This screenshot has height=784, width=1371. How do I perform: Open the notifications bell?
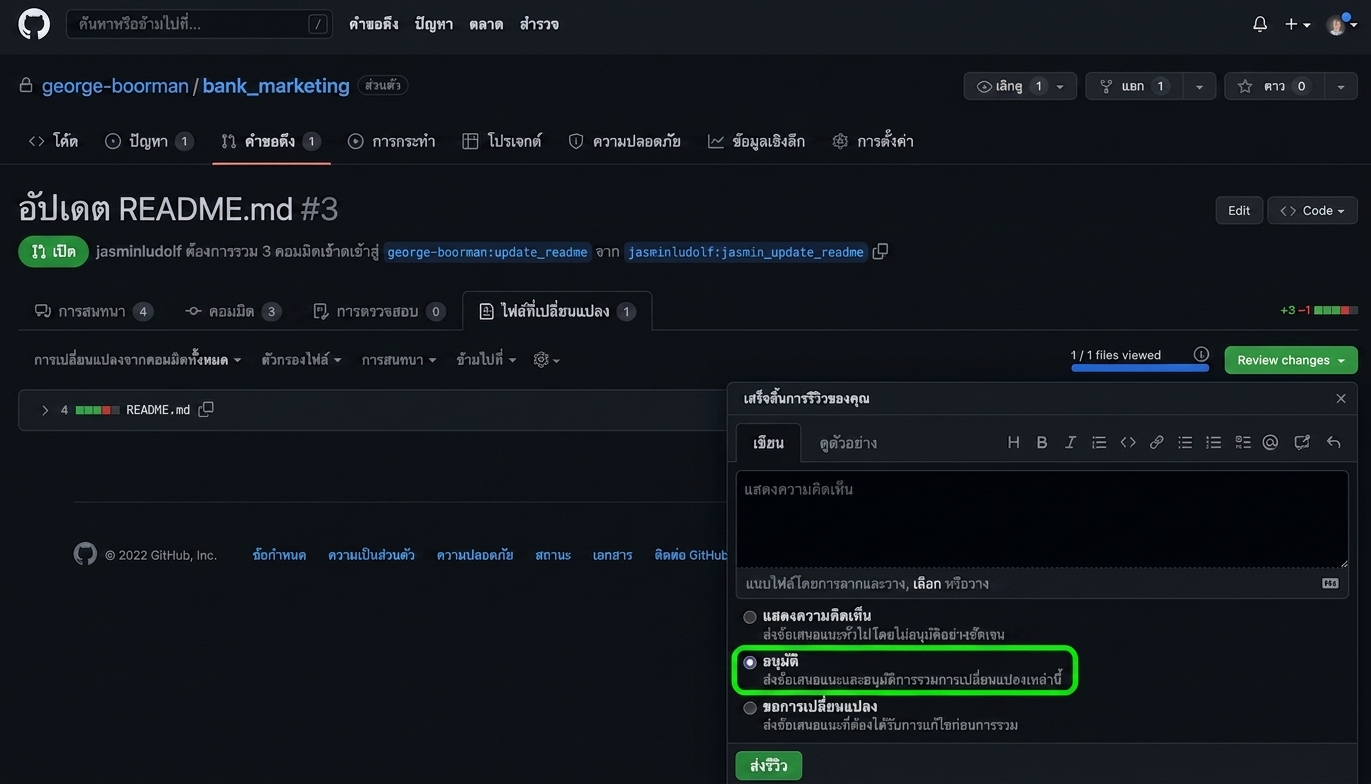[1260, 24]
